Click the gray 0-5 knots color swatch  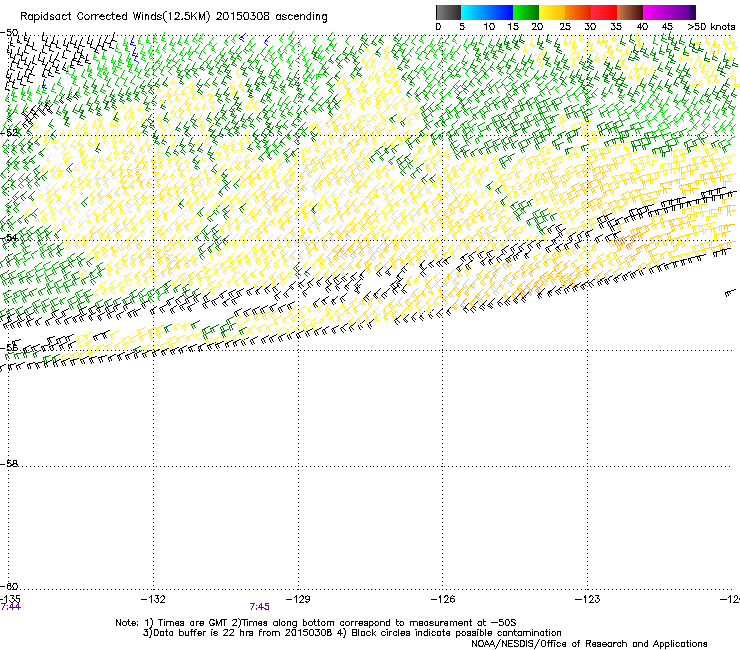pyautogui.click(x=448, y=12)
